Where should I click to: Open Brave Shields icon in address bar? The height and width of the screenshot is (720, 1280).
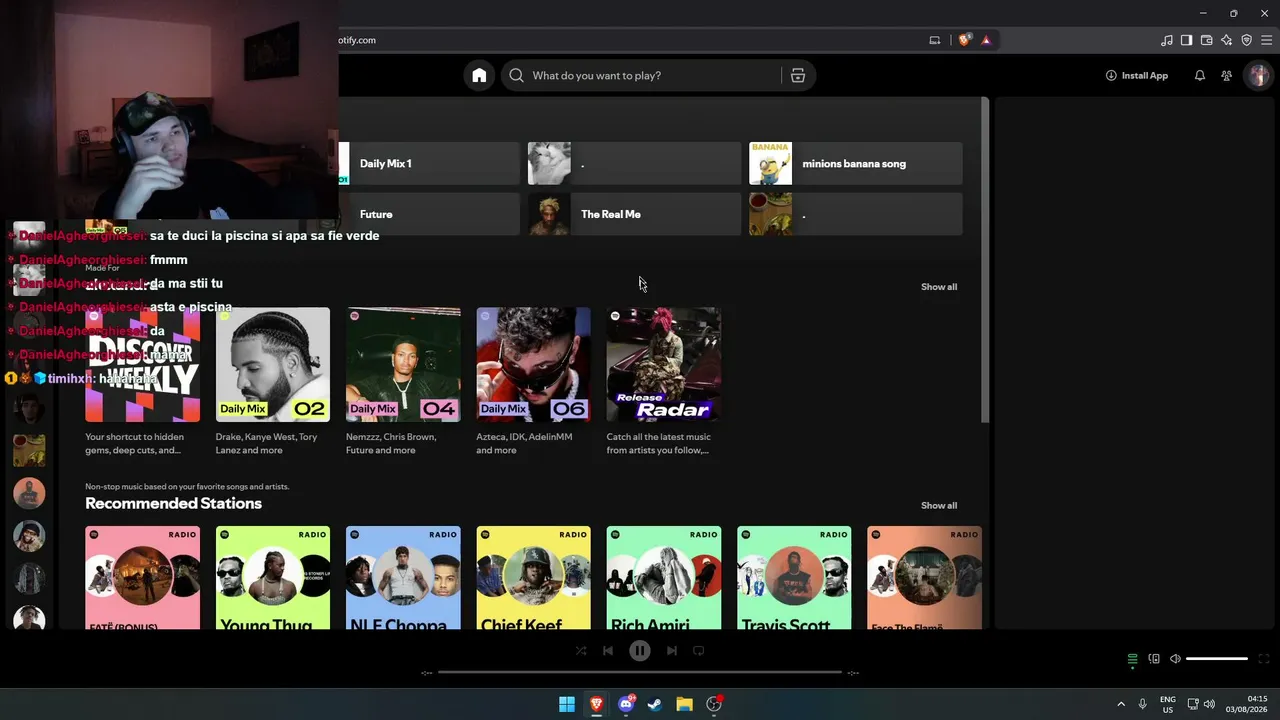coord(964,40)
